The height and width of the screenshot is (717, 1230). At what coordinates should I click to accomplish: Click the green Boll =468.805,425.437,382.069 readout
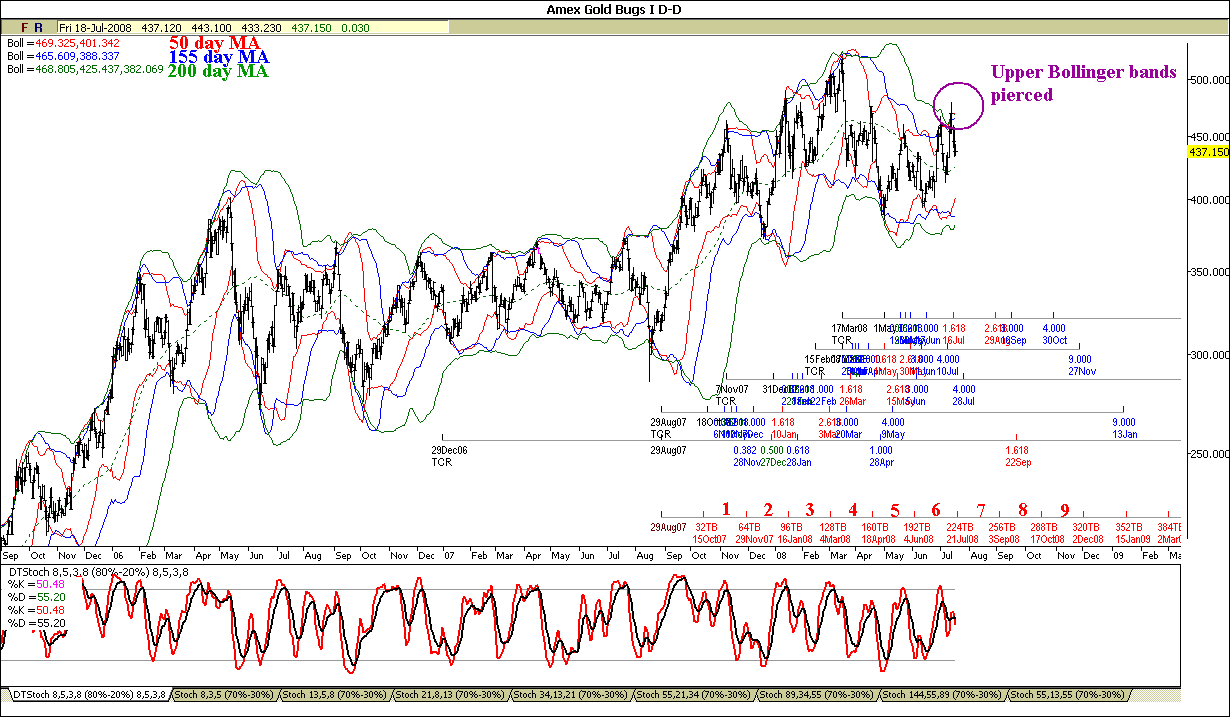click(85, 70)
